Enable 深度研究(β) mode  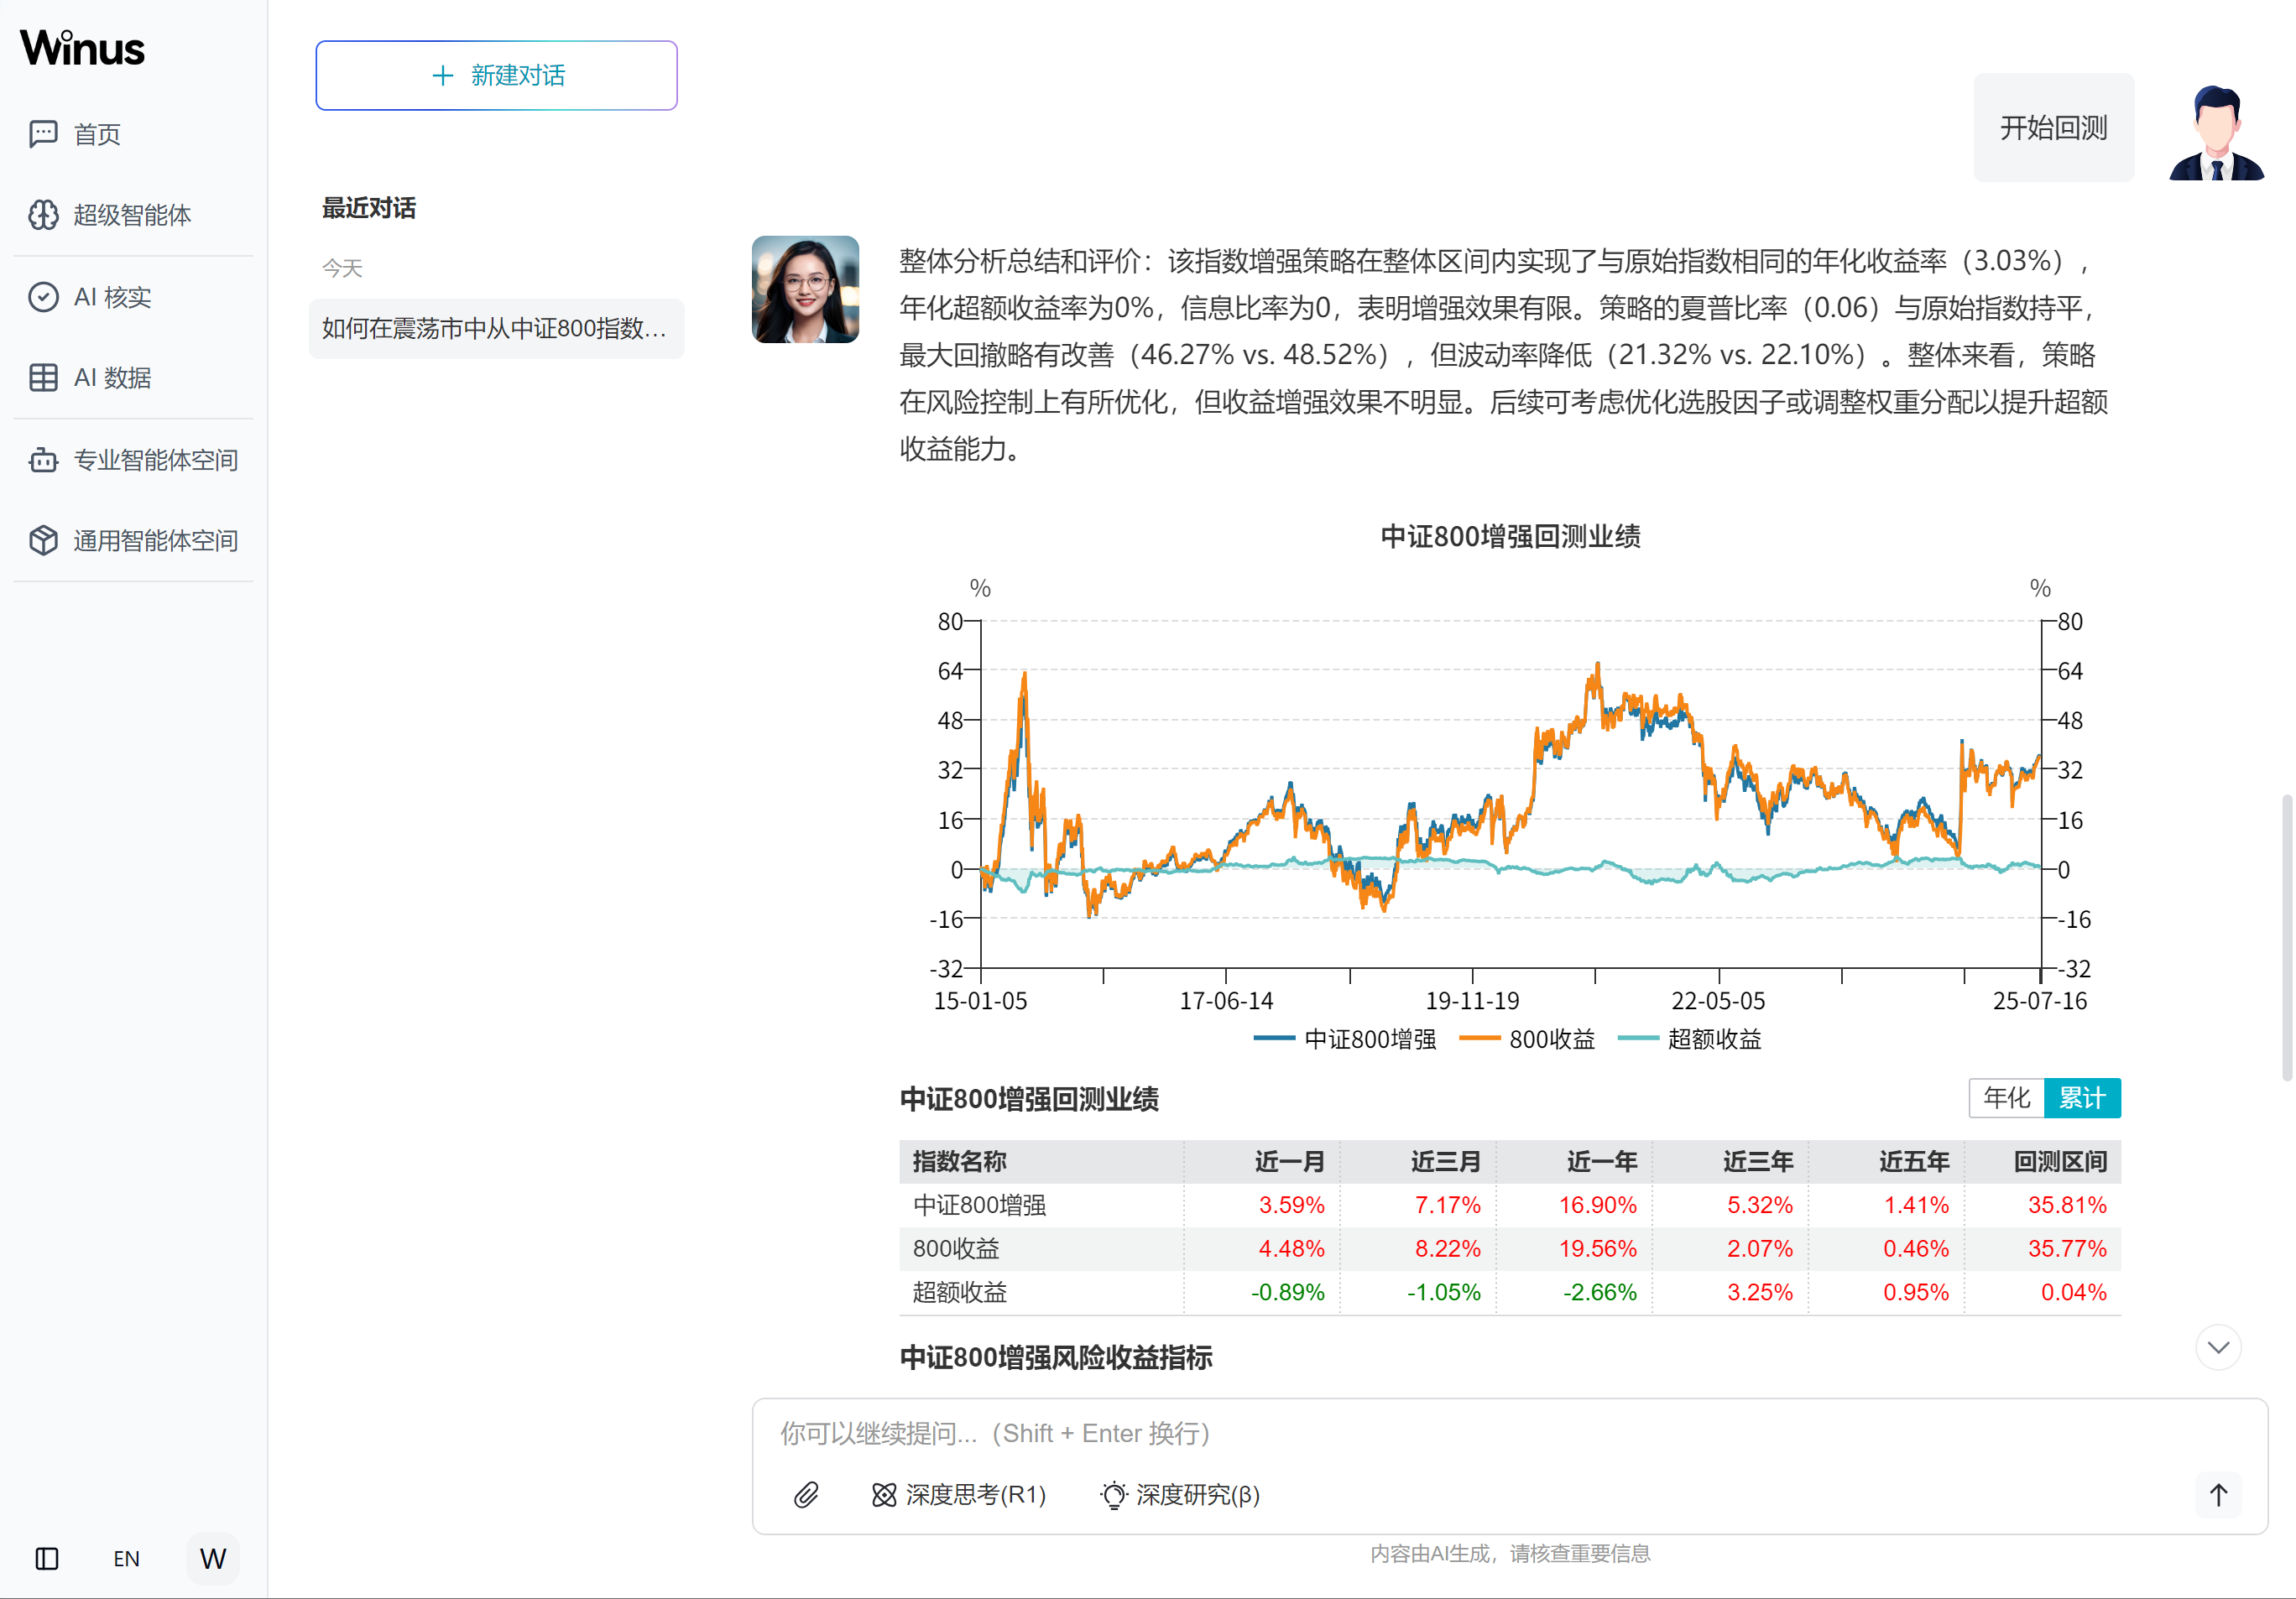pos(1180,1495)
